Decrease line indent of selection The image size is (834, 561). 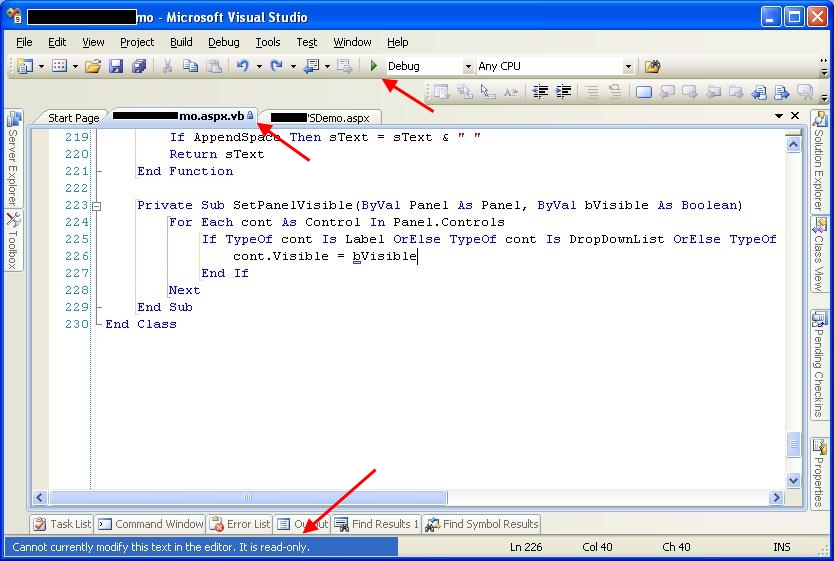tap(540, 92)
